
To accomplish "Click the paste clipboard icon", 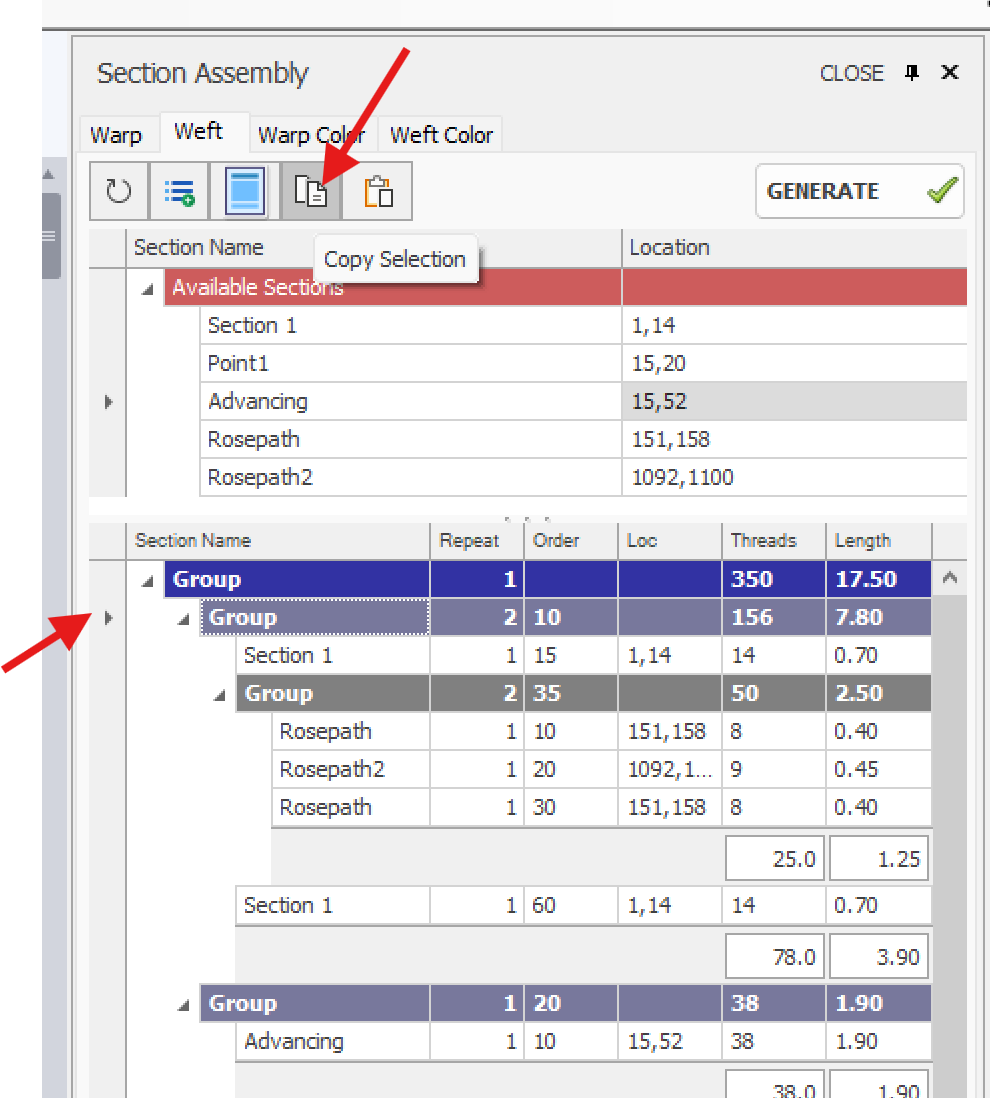I will (x=378, y=191).
